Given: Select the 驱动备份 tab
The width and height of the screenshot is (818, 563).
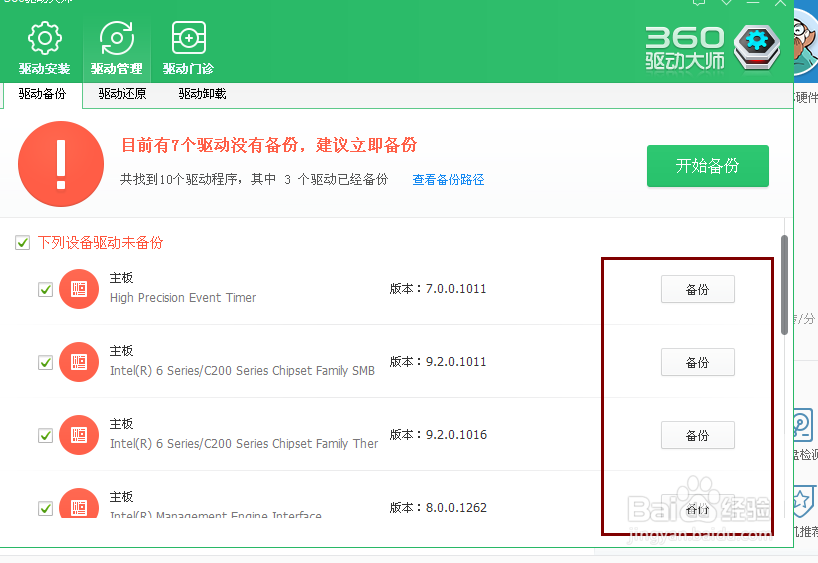Looking at the screenshot, I should point(42,94).
